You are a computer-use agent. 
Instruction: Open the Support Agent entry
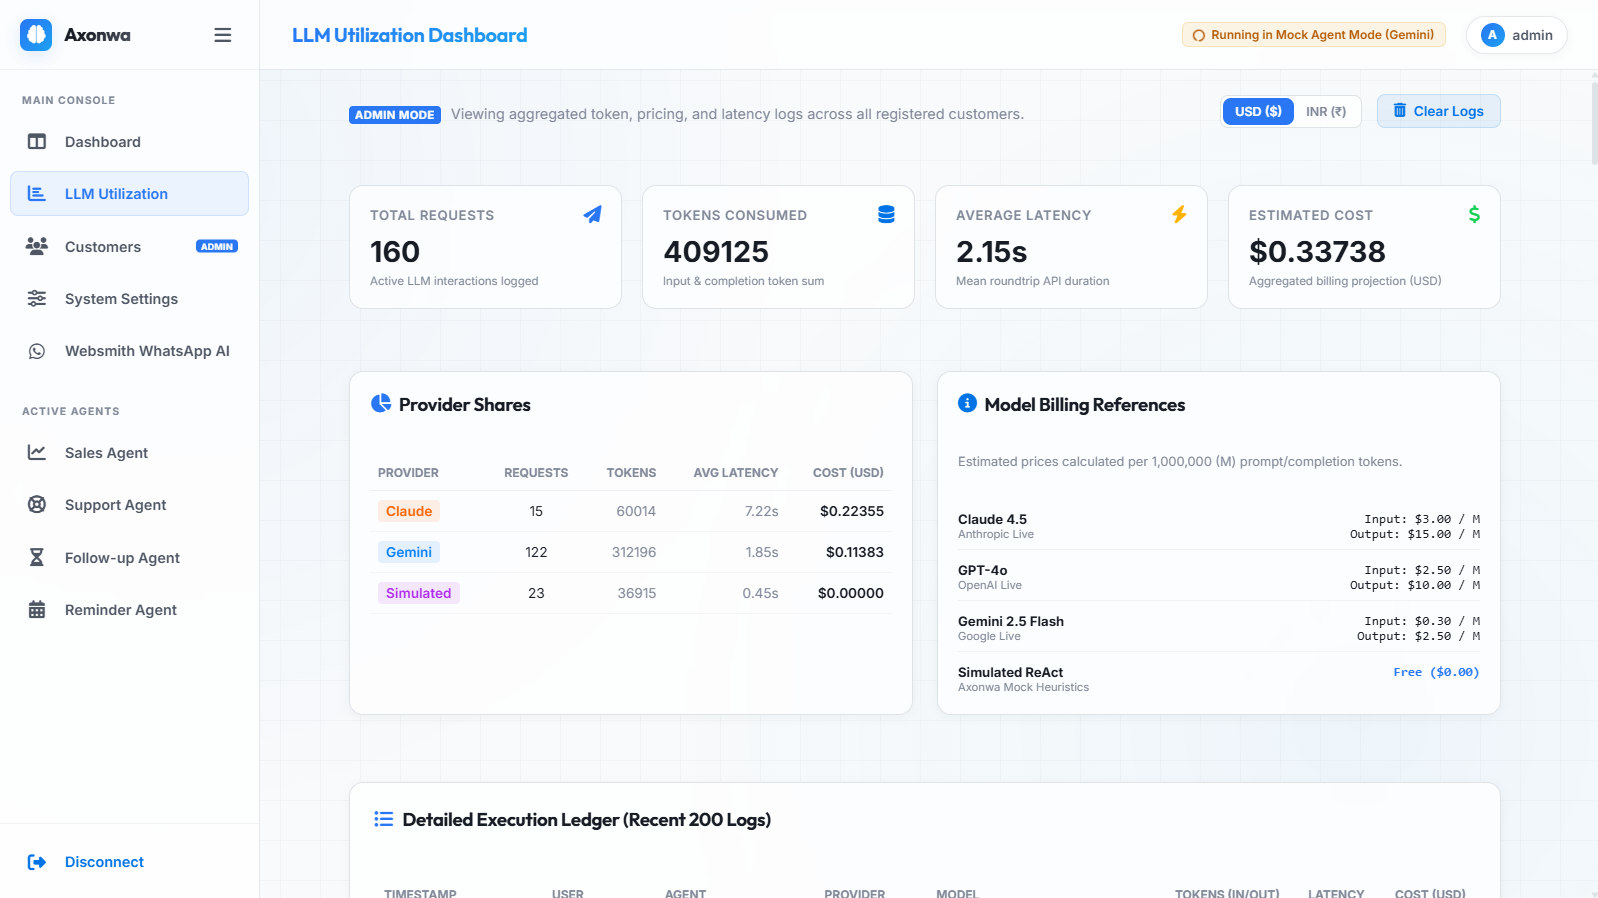[x=130, y=505]
